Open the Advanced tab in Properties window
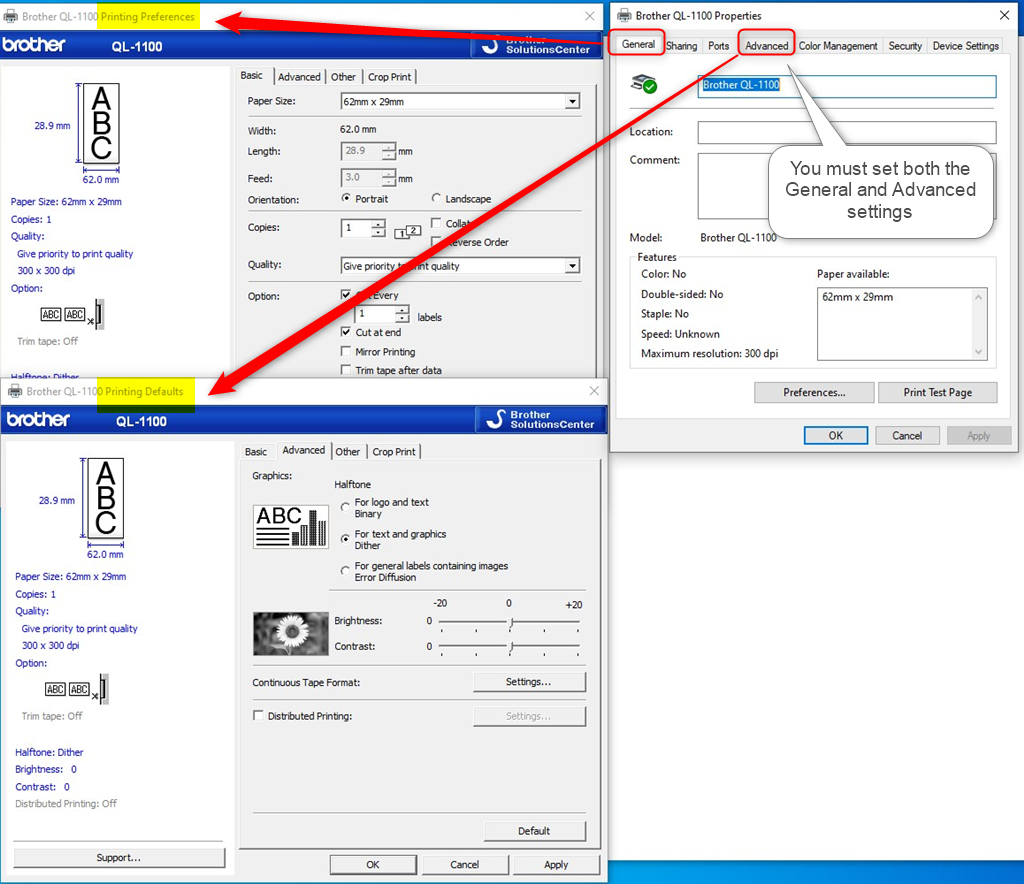Image resolution: width=1024 pixels, height=884 pixels. tap(767, 46)
